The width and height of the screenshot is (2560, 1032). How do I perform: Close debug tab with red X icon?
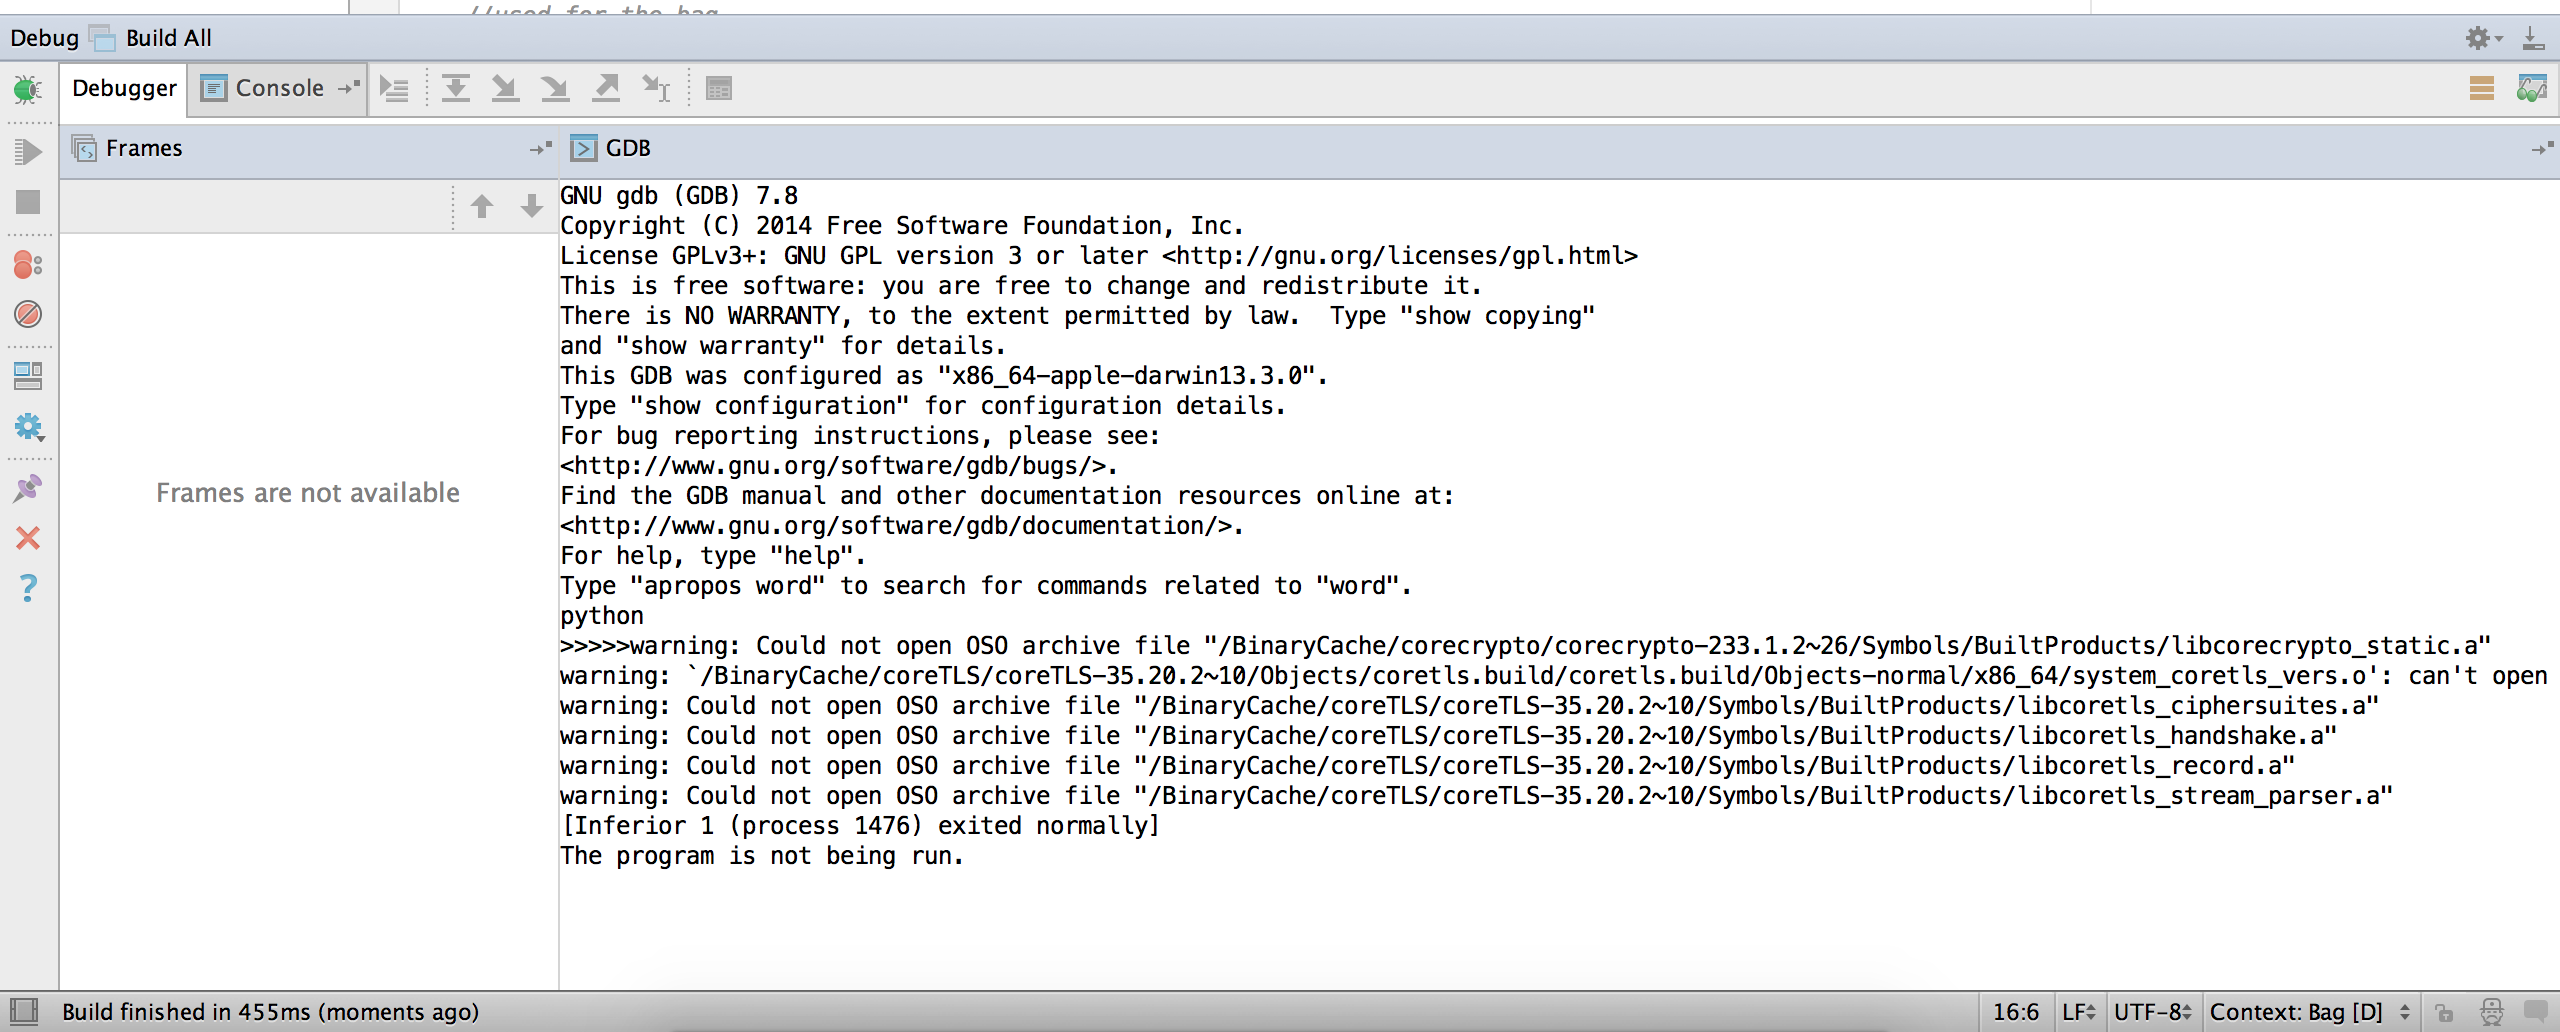28,538
